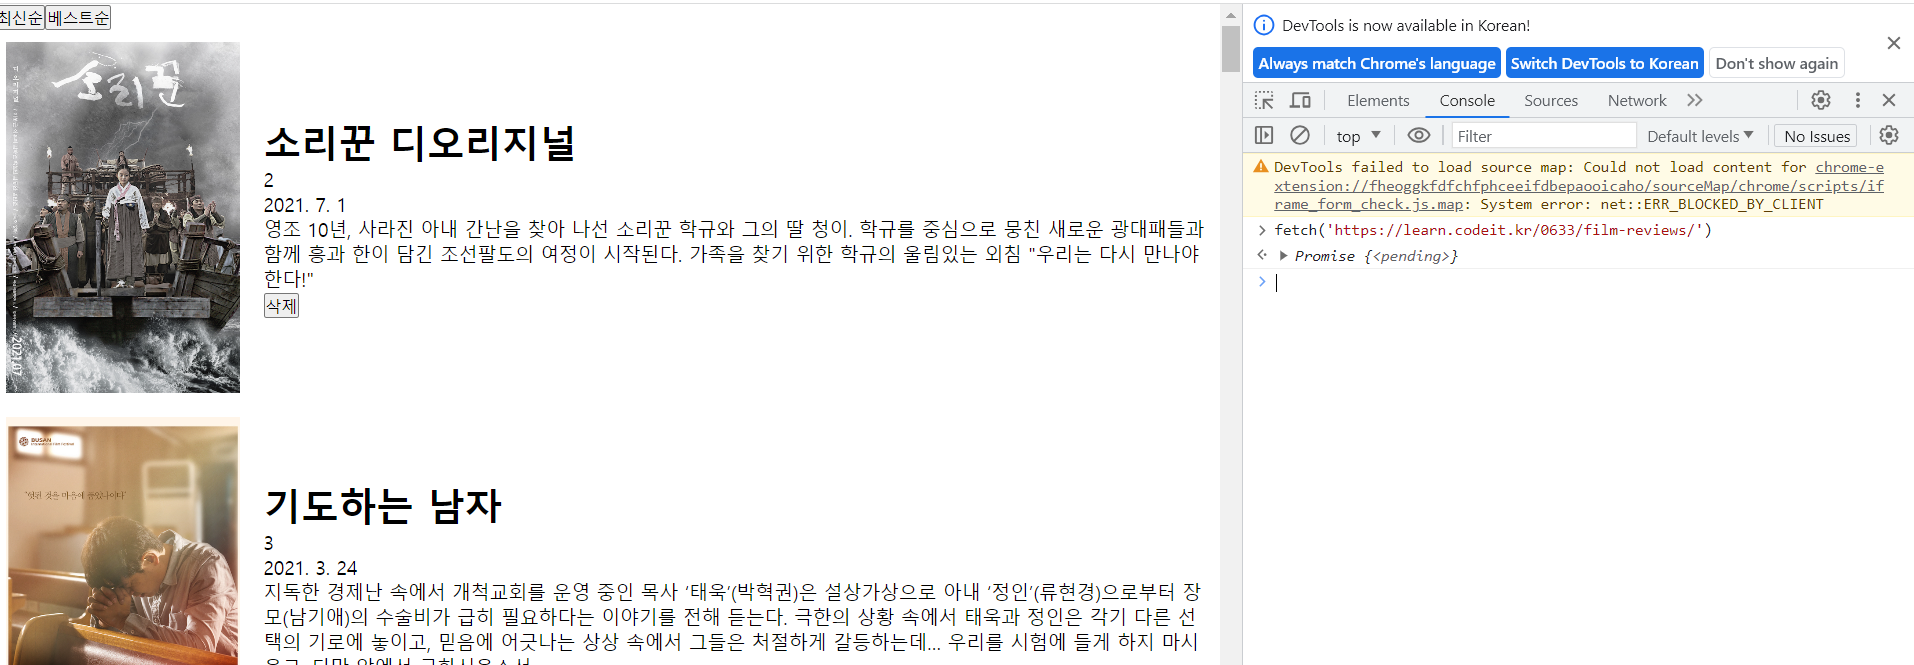Clear the console
The width and height of the screenshot is (1914, 665).
click(1300, 135)
